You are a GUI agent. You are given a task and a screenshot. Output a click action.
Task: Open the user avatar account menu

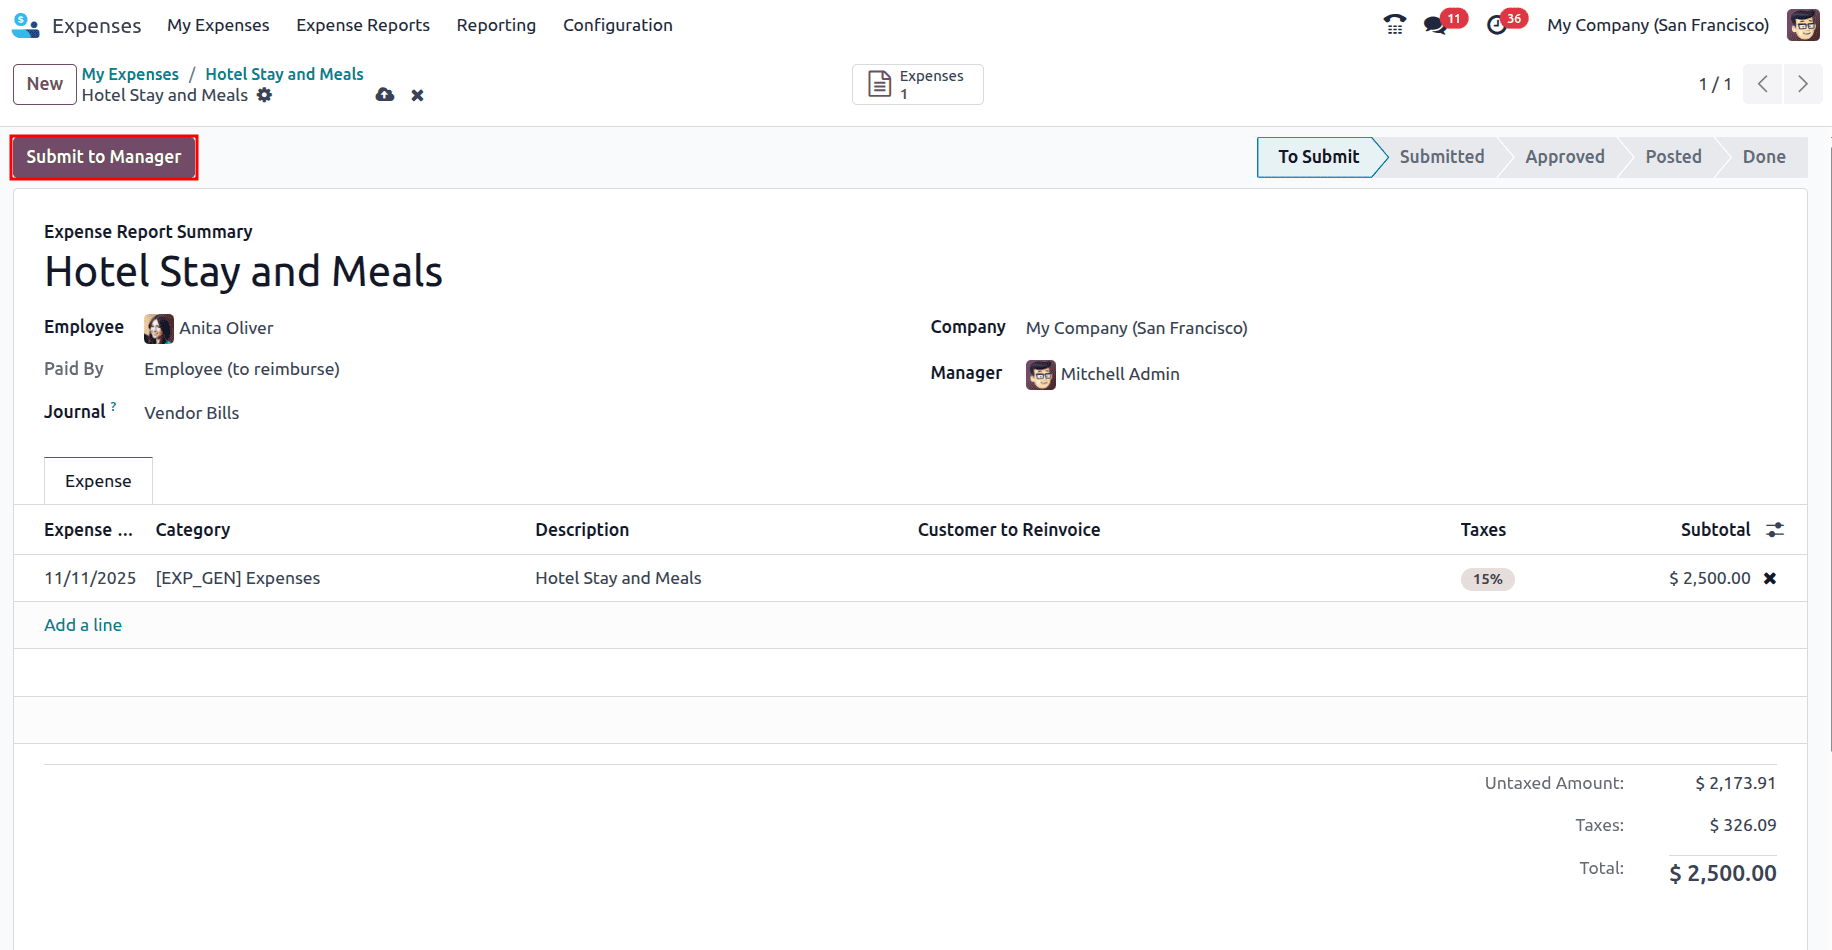coord(1803,24)
